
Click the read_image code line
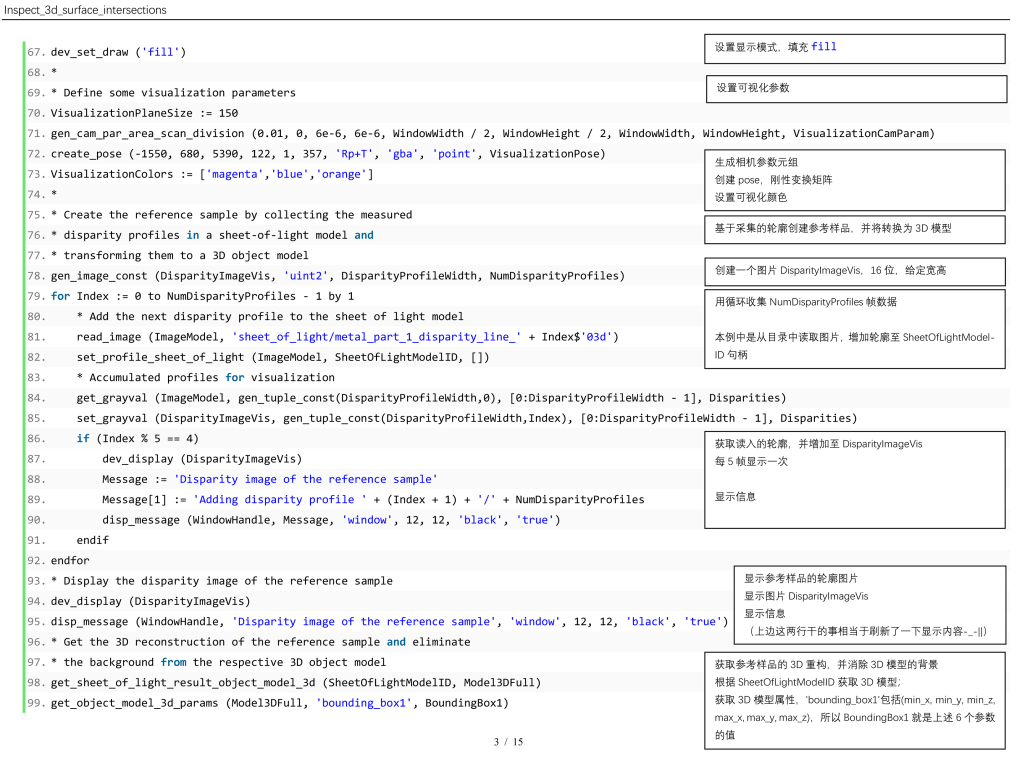(347, 337)
